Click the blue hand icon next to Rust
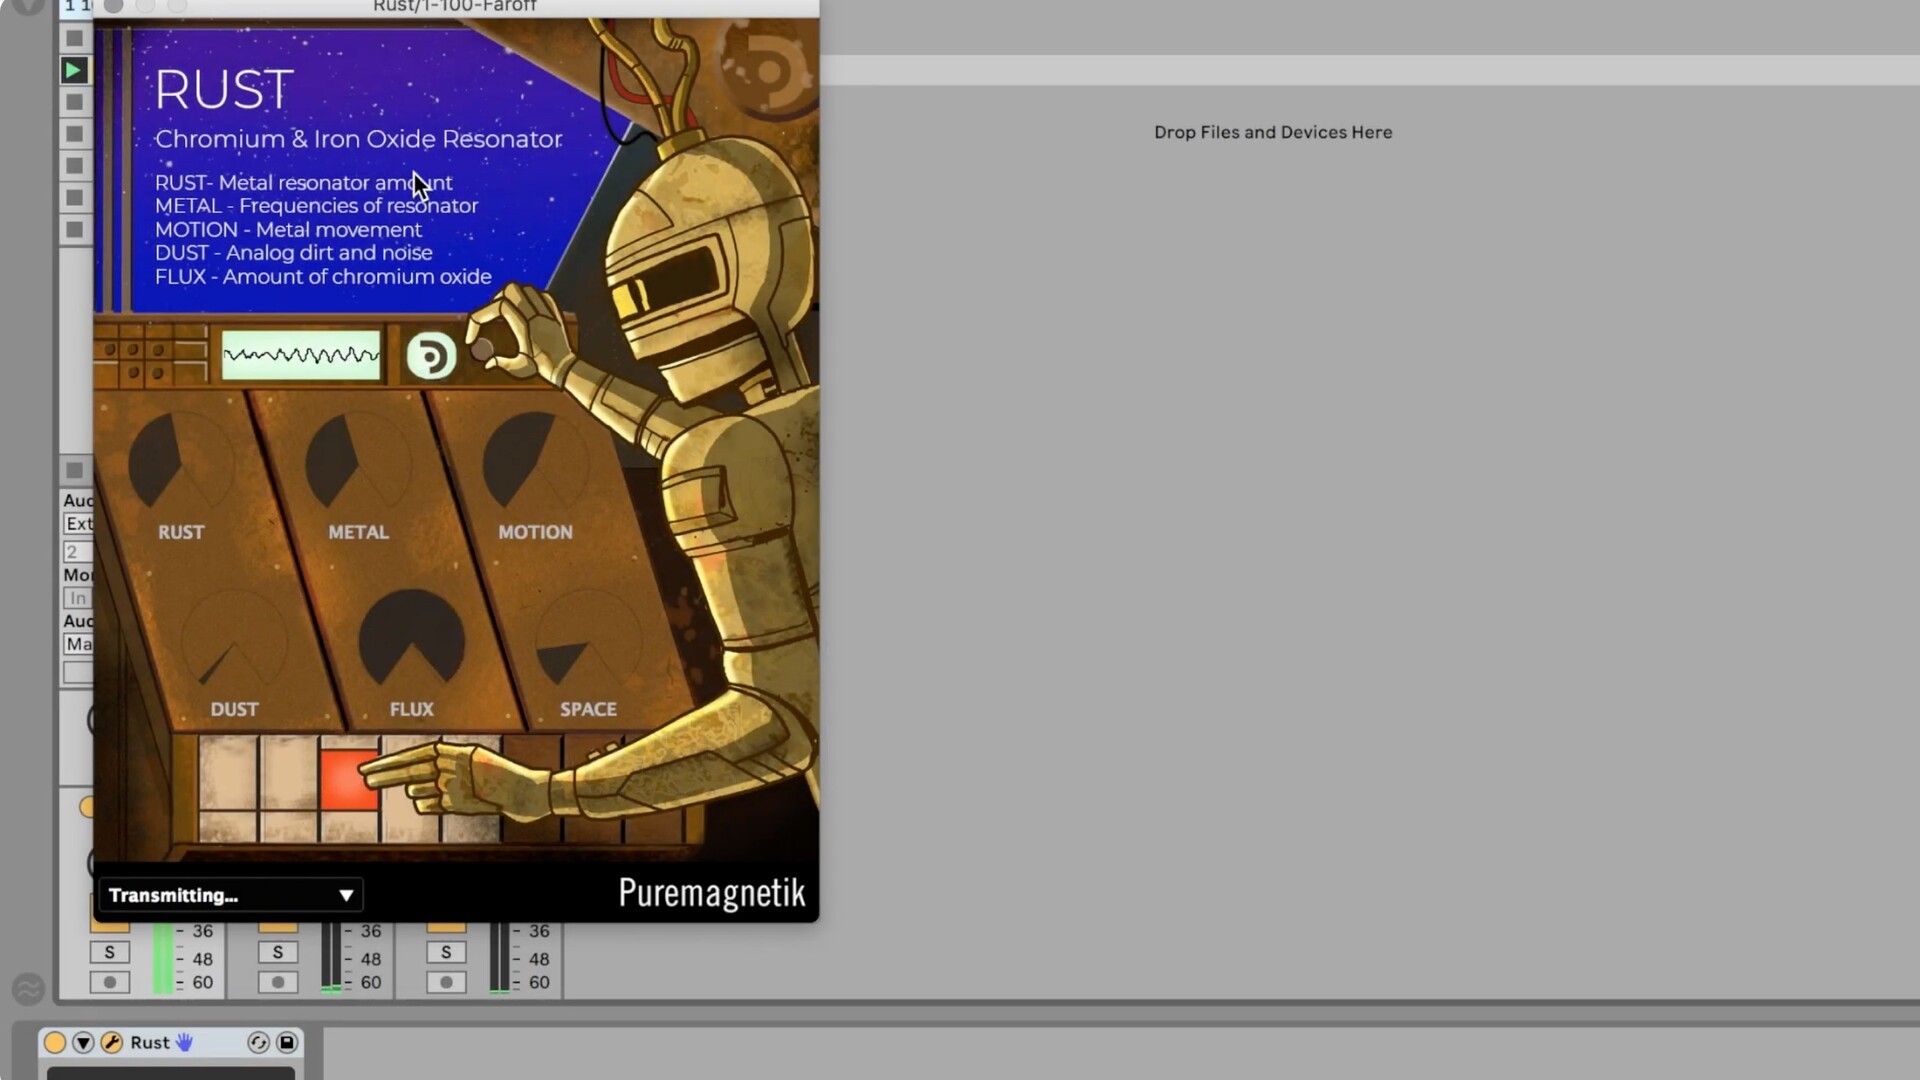Screen dimensions: 1920x1080 184,1042
